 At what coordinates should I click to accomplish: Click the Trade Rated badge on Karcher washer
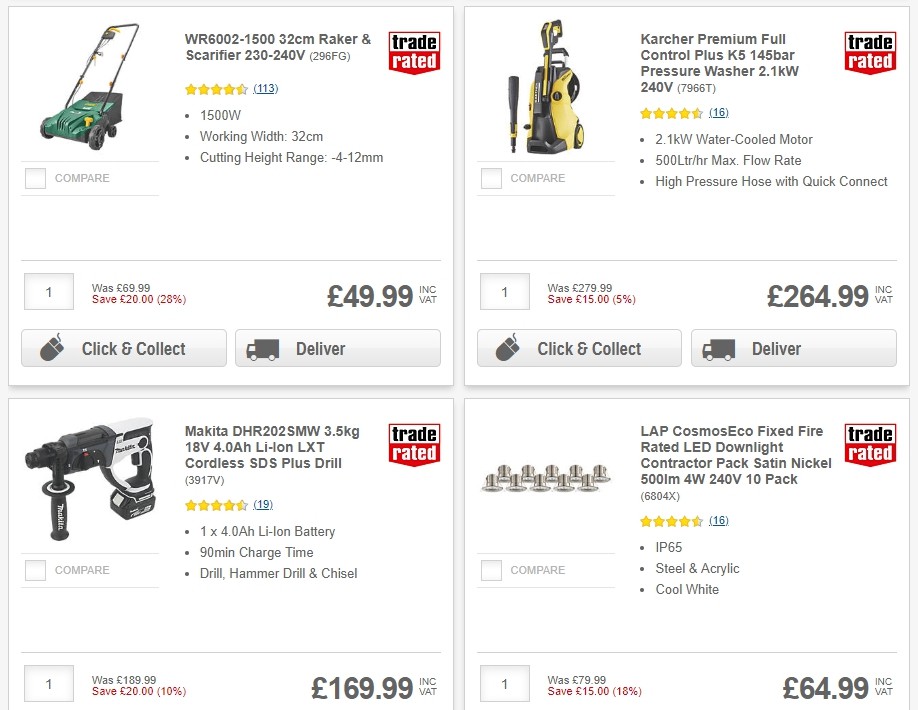click(869, 50)
